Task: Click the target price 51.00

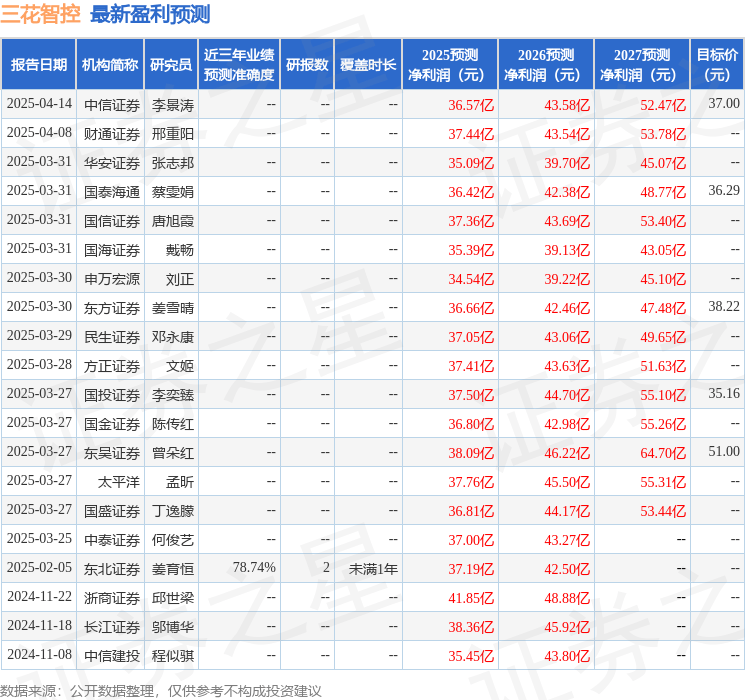Action: [x=724, y=451]
